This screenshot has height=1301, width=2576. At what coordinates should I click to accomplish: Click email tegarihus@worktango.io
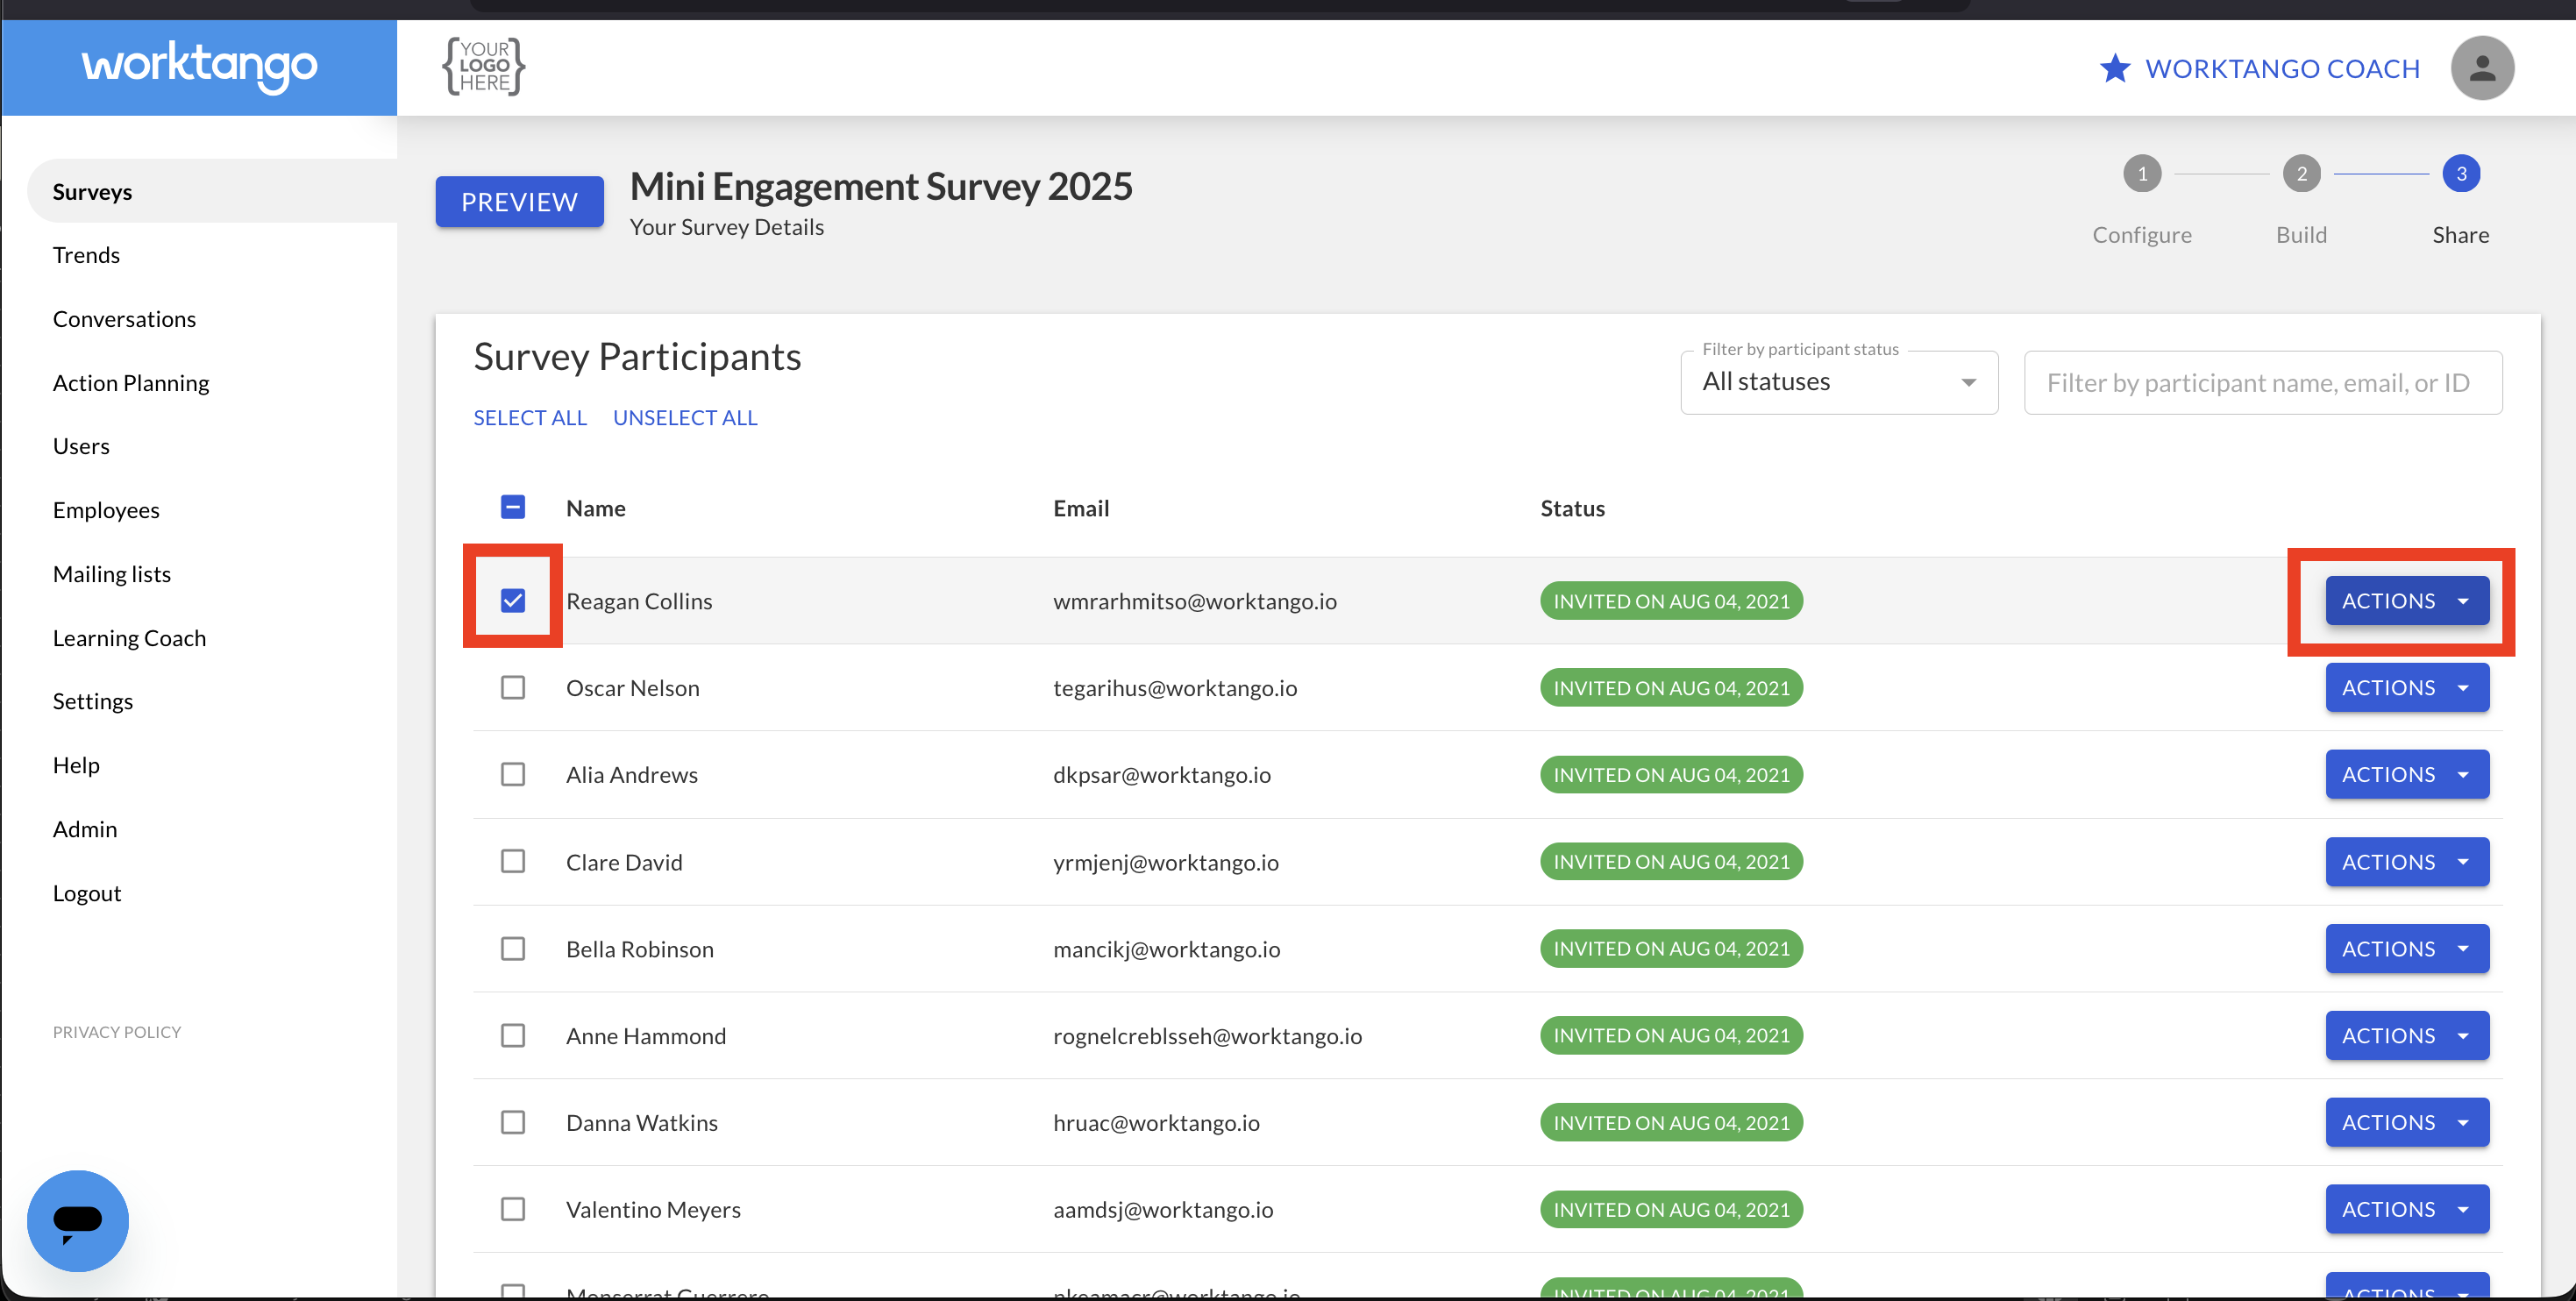point(1175,688)
